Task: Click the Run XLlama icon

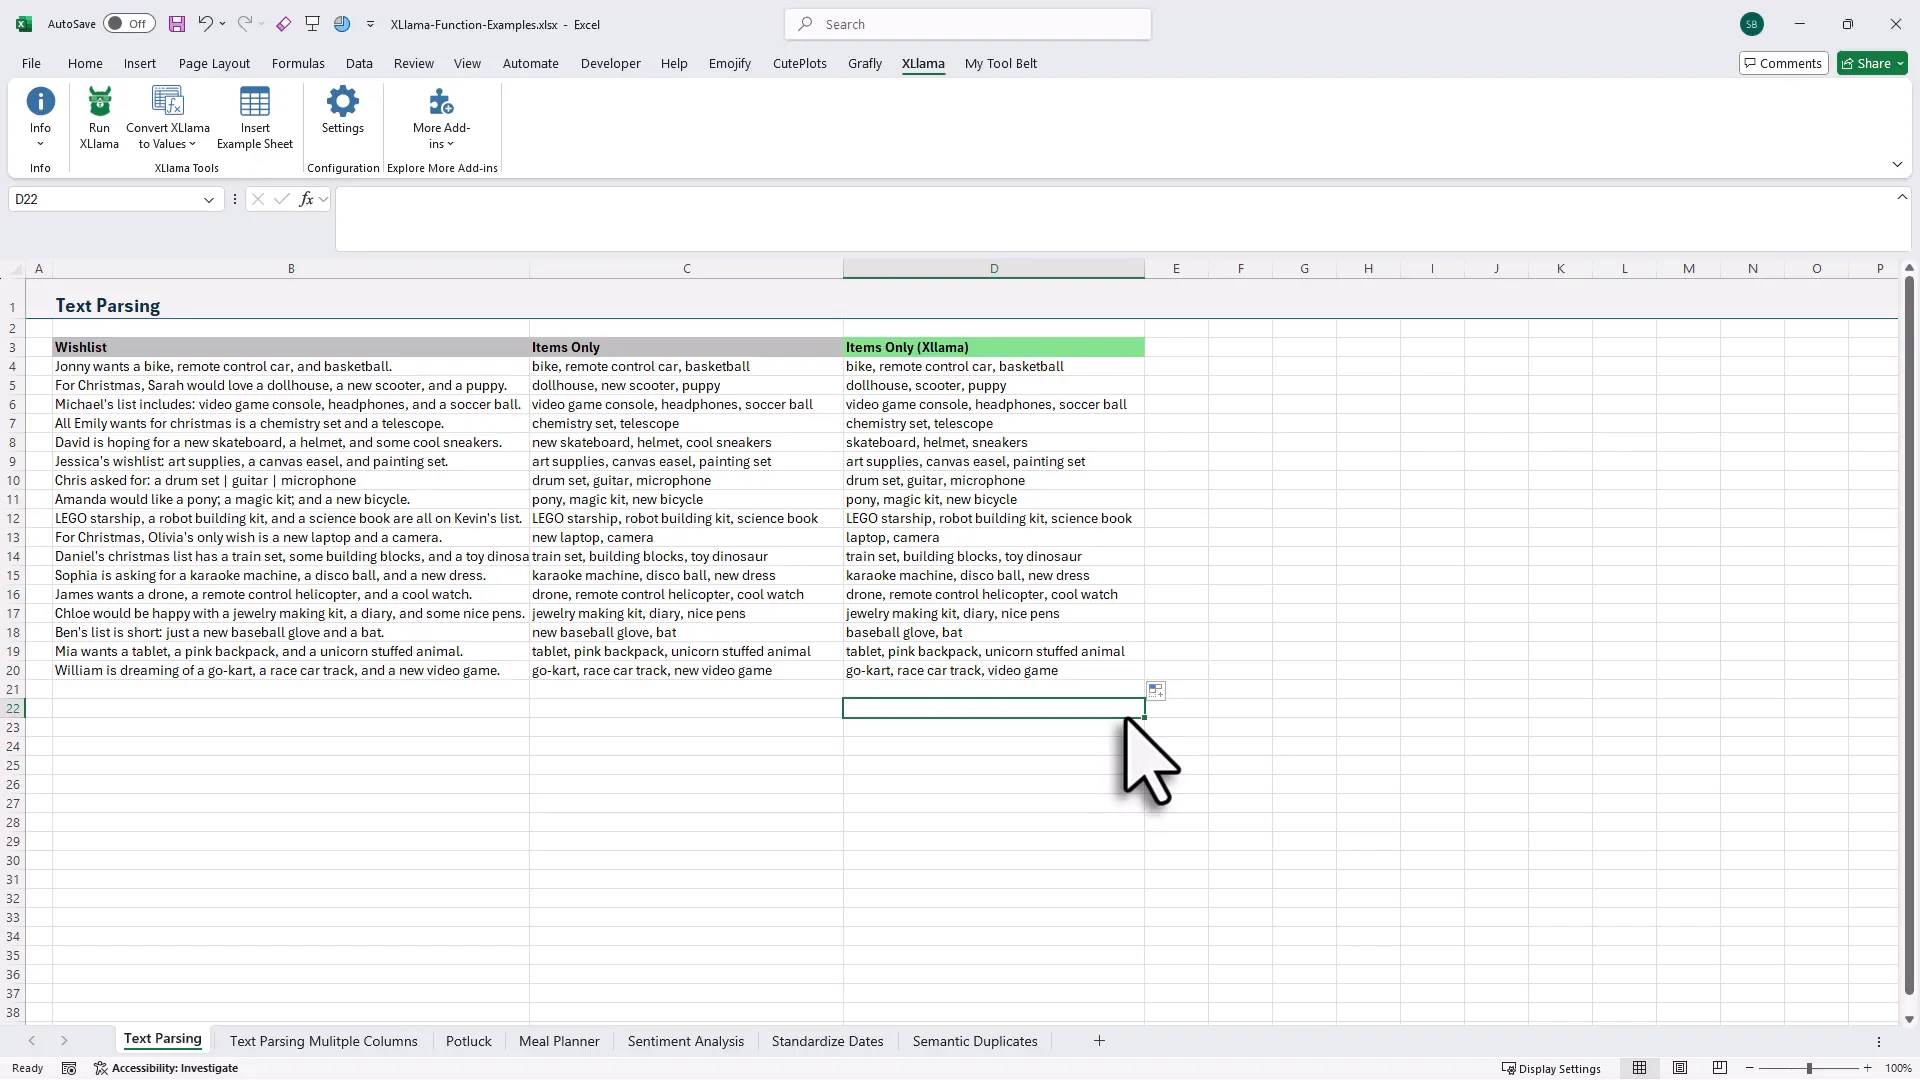Action: tap(99, 103)
